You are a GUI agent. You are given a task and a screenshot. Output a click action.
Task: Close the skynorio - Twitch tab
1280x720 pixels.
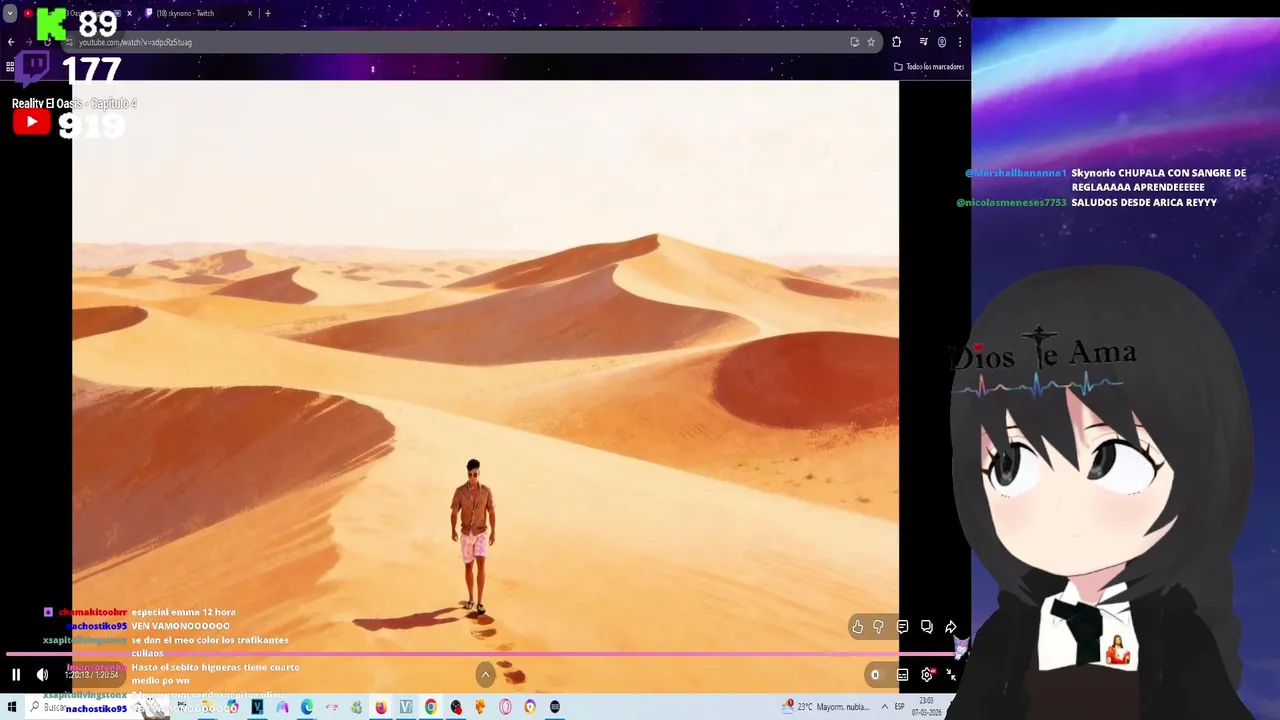(x=250, y=13)
